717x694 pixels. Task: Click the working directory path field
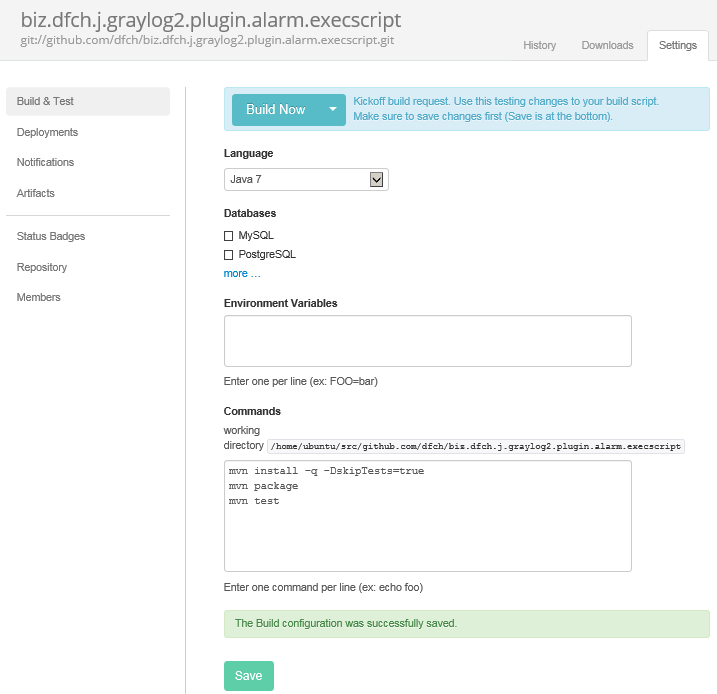475,446
